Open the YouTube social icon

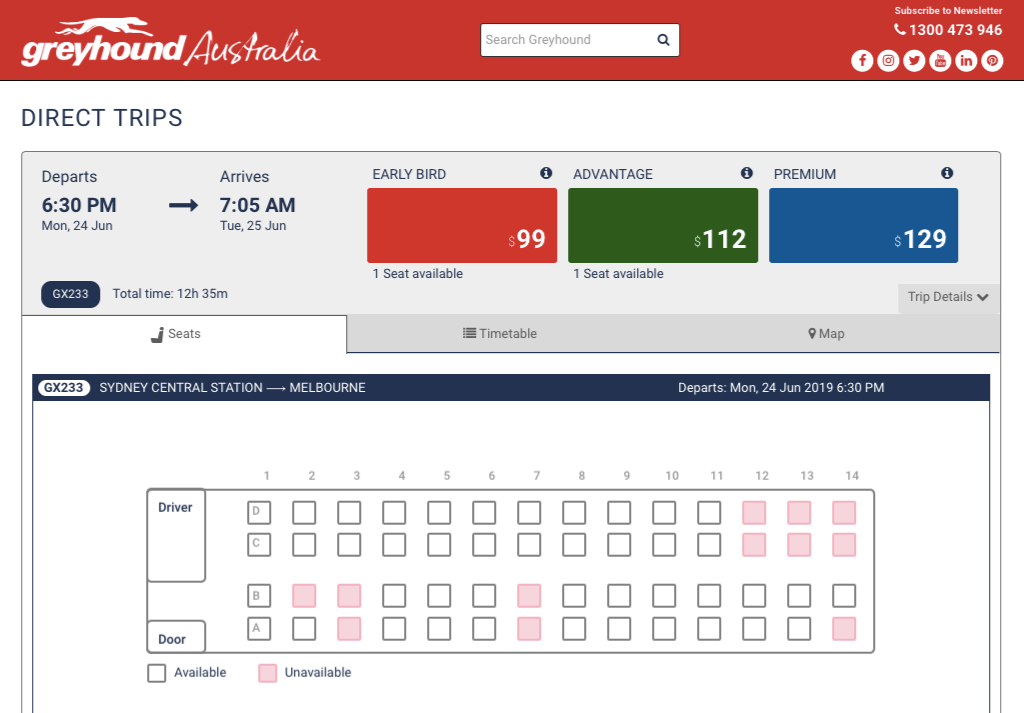pos(940,61)
